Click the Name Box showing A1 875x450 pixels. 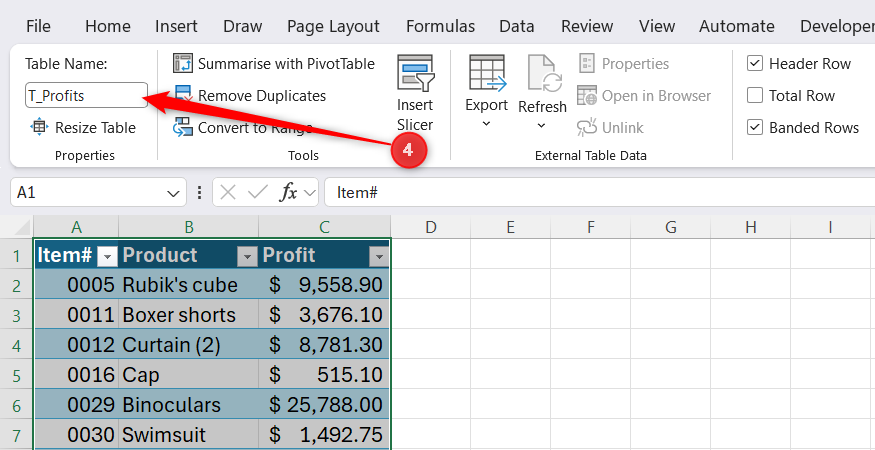(98, 193)
